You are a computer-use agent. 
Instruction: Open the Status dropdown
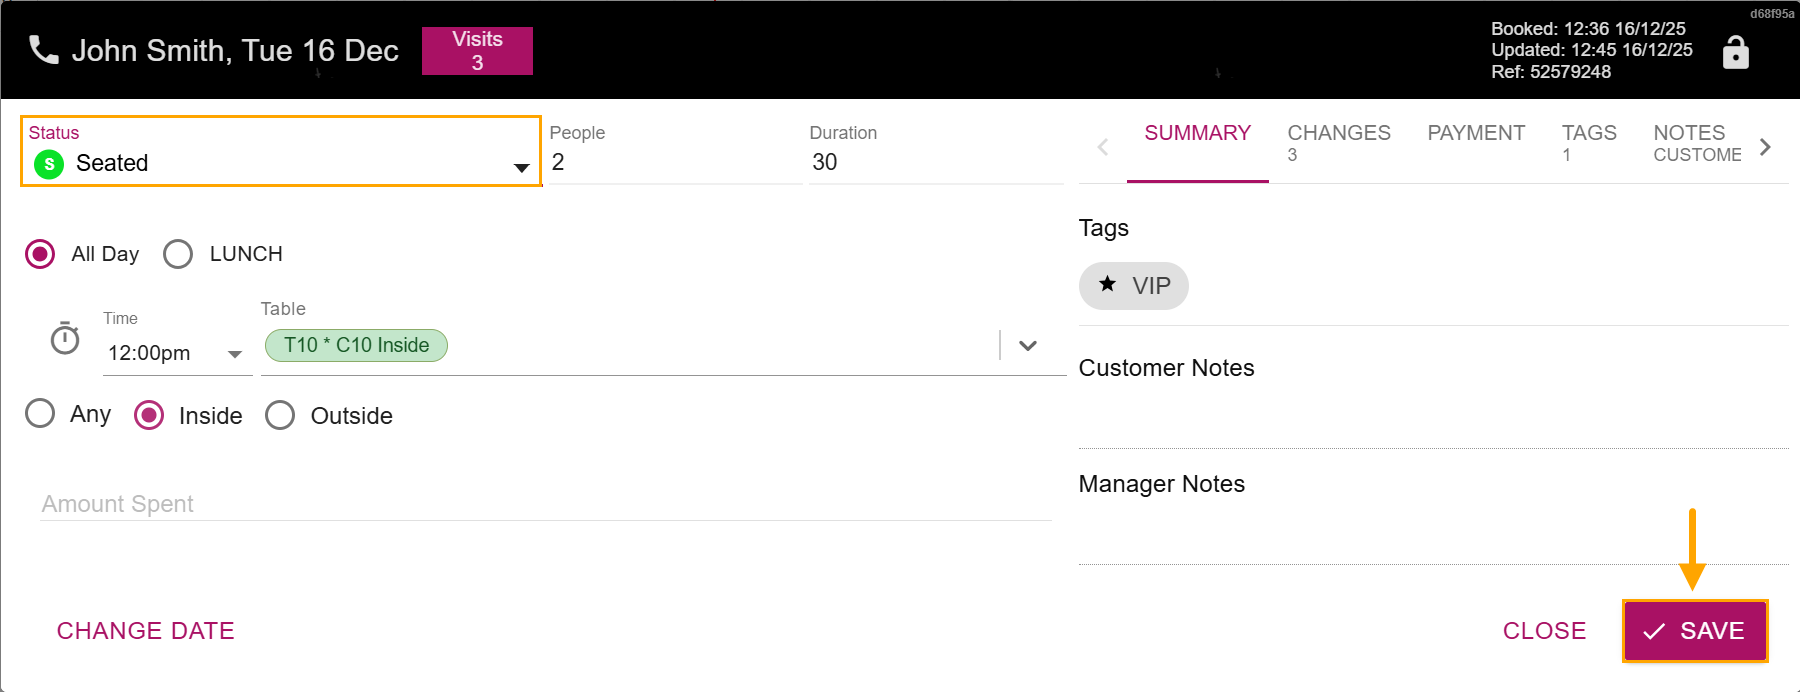[x=521, y=167]
